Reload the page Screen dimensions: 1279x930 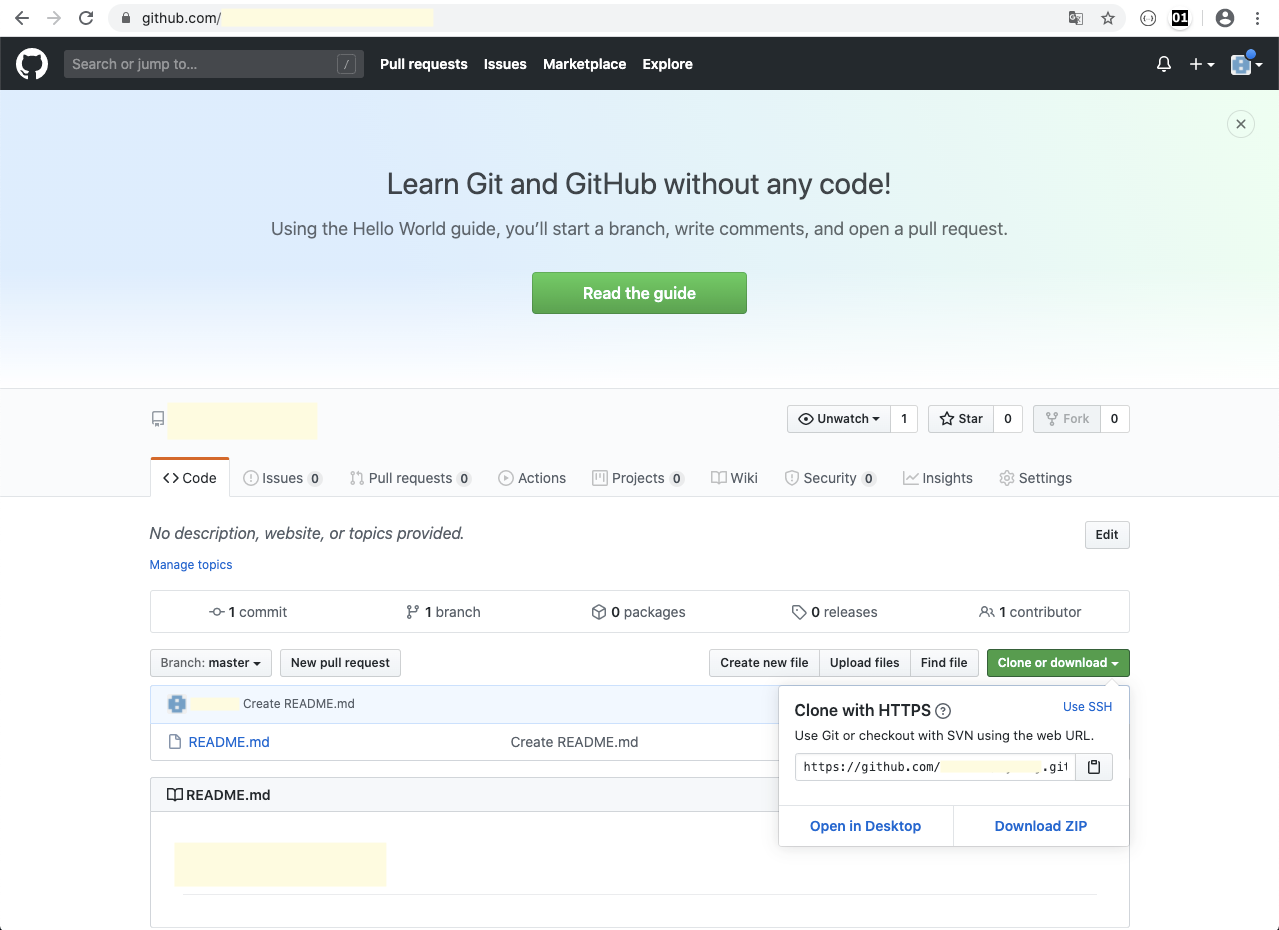click(86, 18)
